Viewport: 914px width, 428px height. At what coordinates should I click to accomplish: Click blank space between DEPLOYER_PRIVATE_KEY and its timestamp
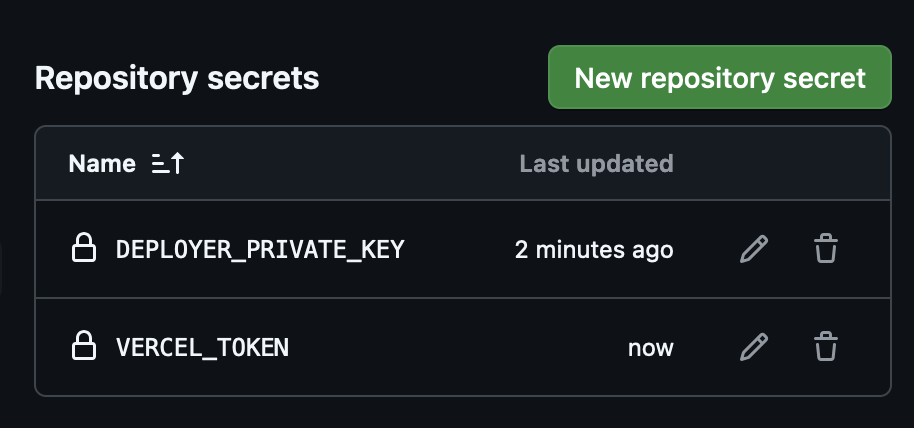click(x=459, y=249)
